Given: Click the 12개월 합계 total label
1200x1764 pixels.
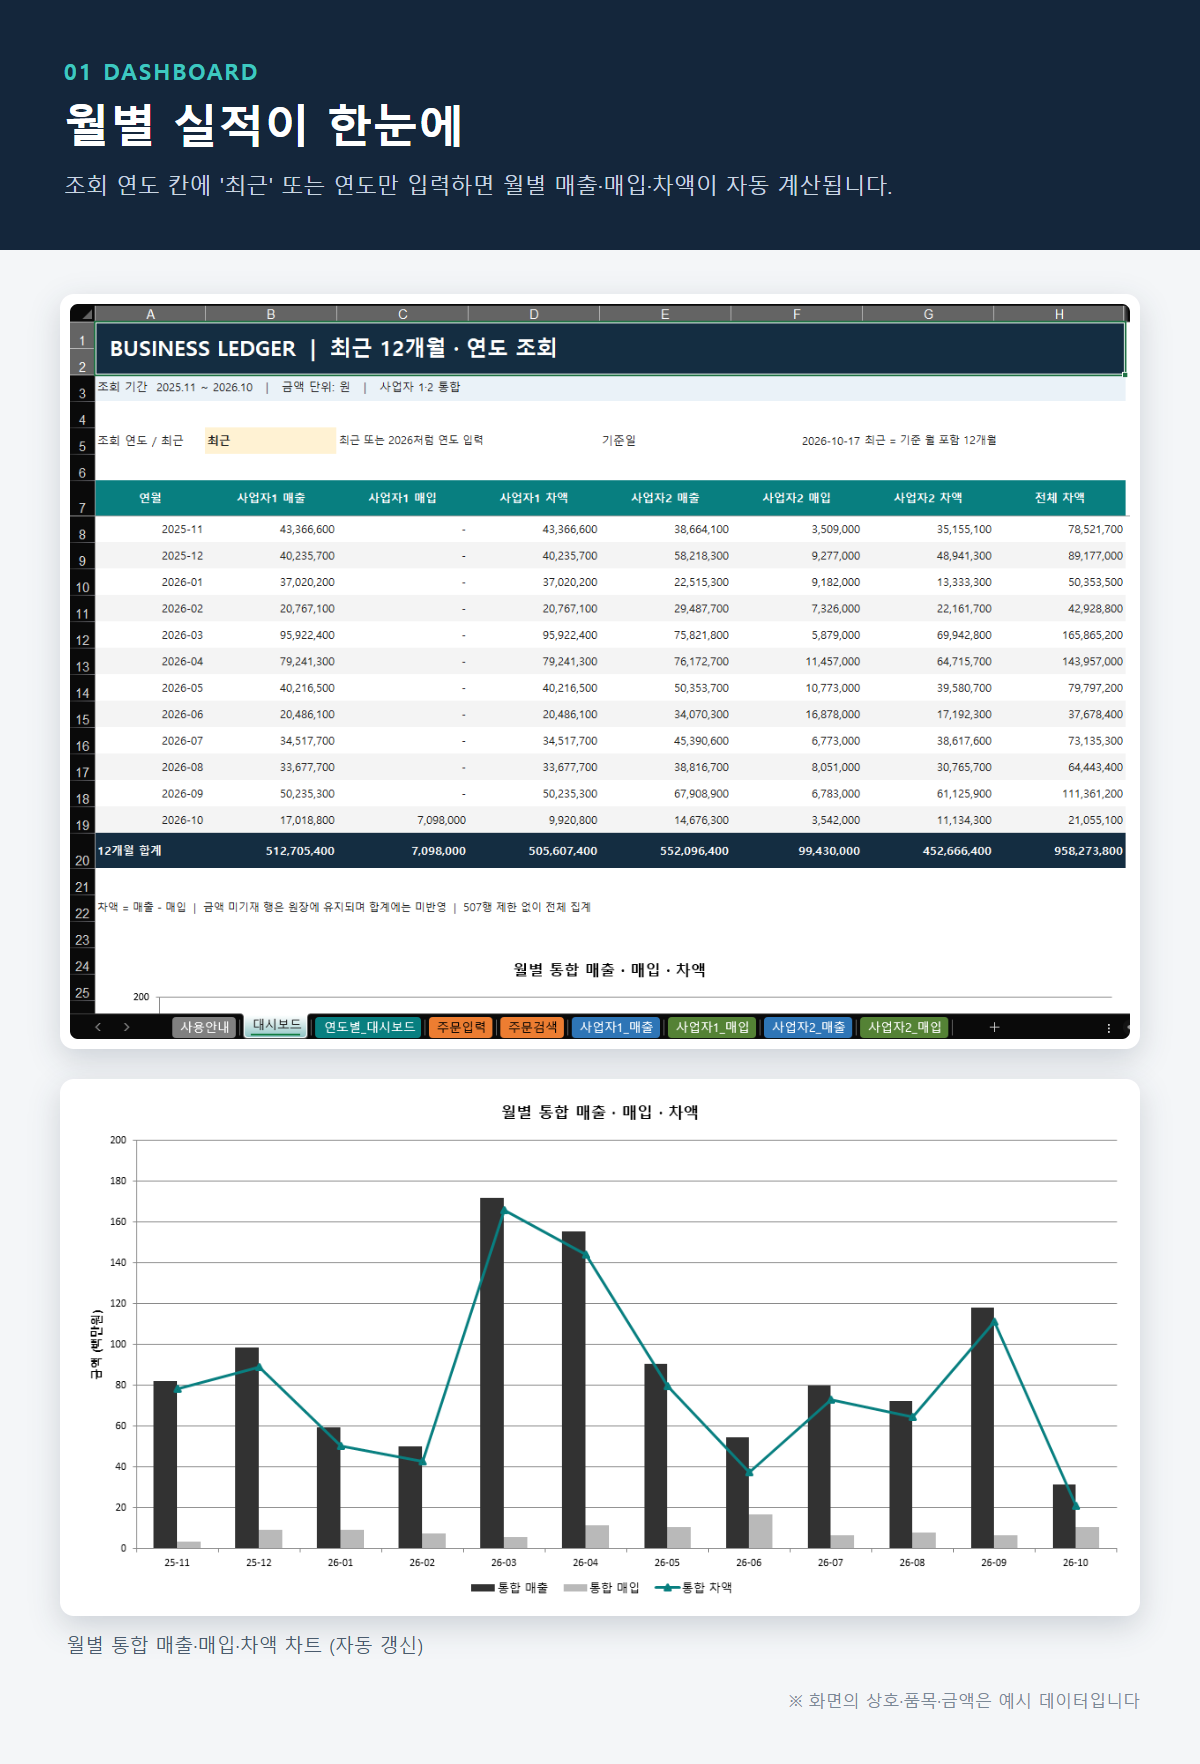Looking at the screenshot, I should [x=150, y=851].
